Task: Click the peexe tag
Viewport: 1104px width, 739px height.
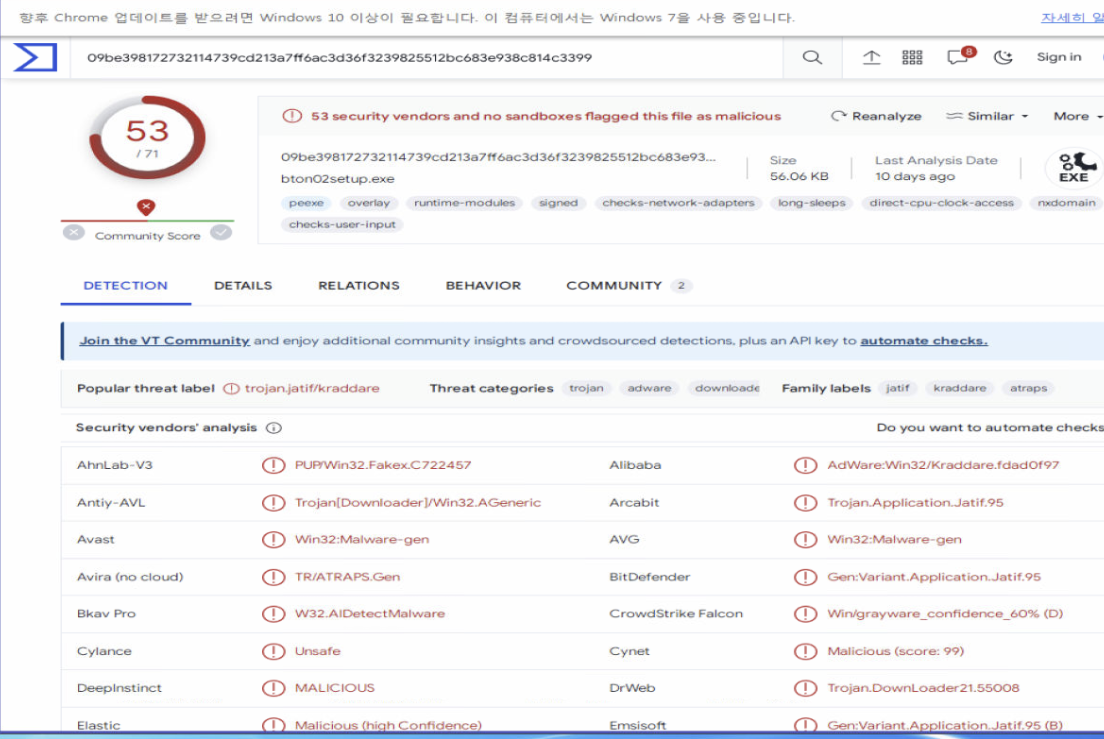Action: [x=306, y=203]
